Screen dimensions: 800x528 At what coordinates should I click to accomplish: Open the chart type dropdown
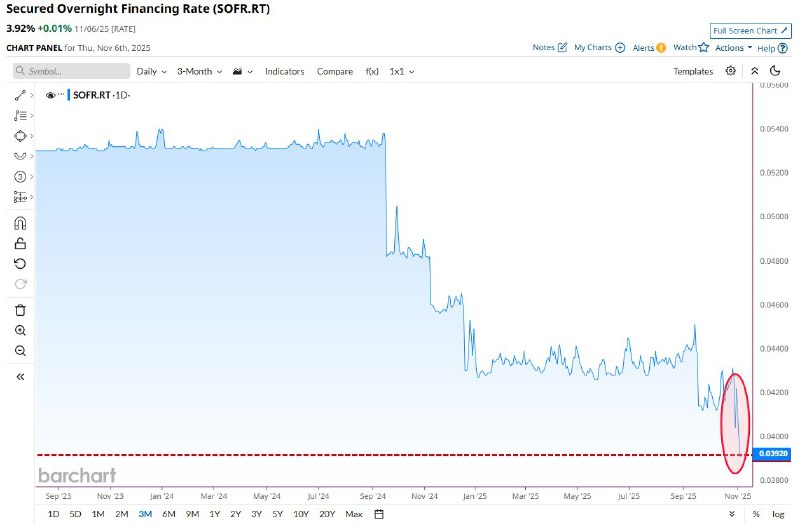[x=242, y=71]
